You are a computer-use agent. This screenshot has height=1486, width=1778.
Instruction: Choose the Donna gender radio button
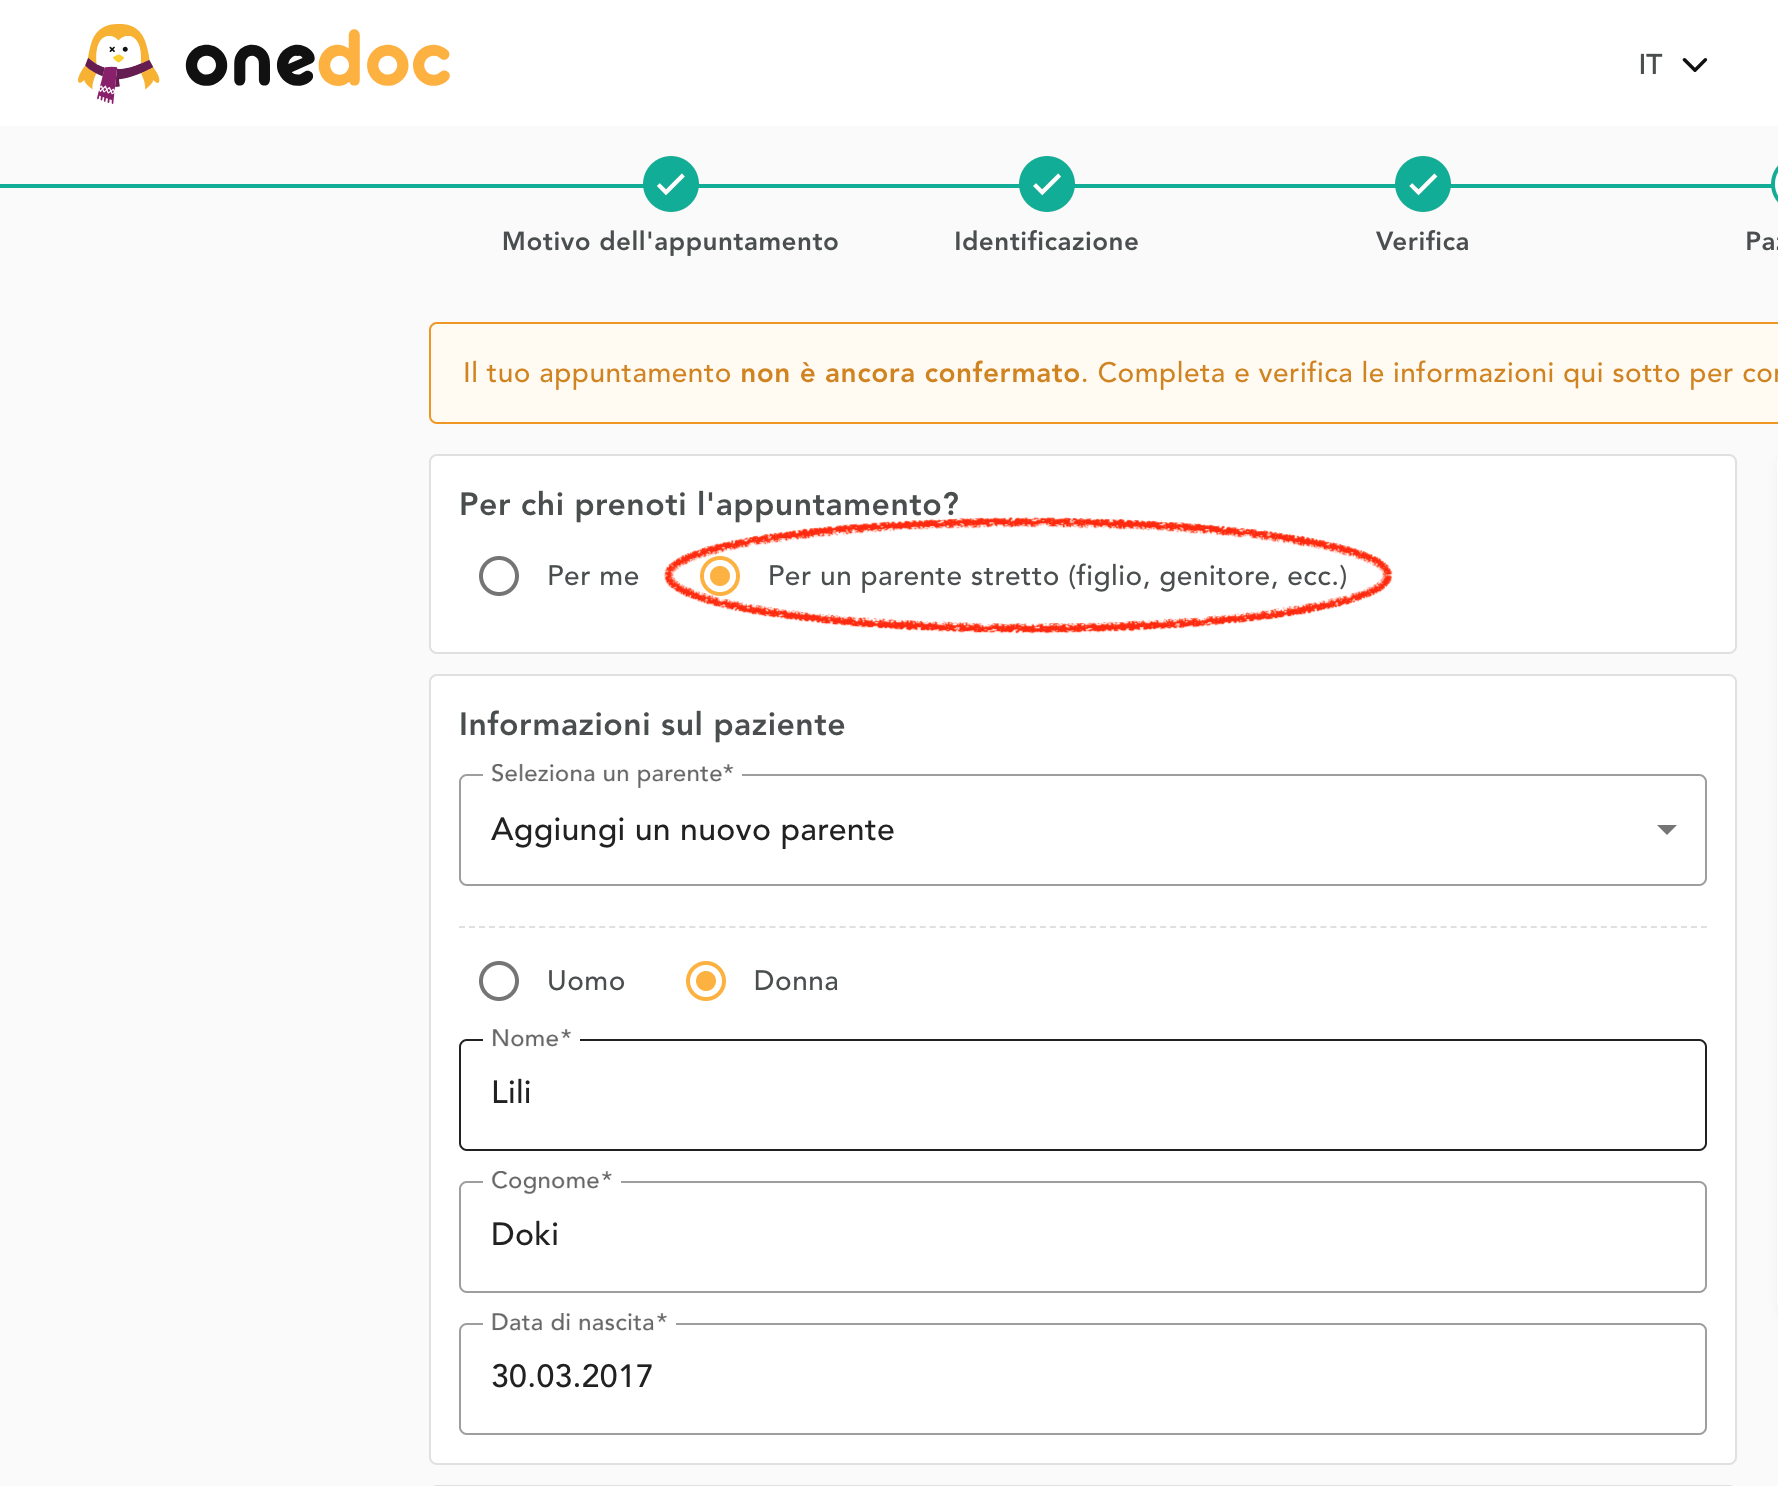click(x=706, y=981)
